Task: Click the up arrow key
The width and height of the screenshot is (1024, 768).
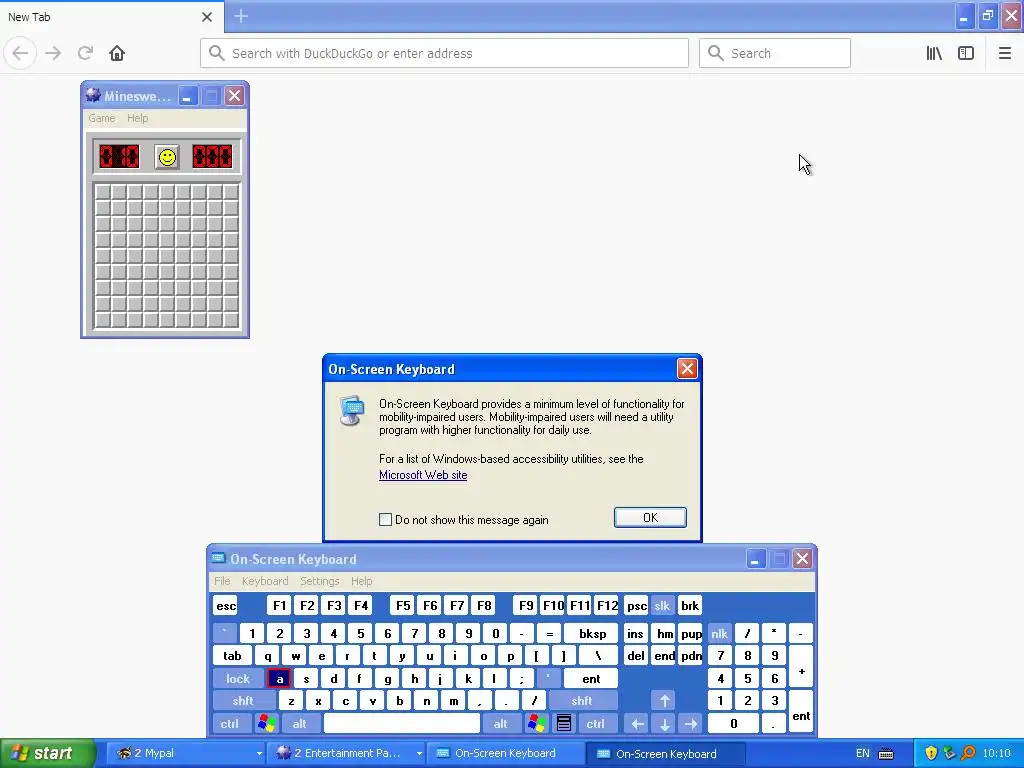Action: pyautogui.click(x=664, y=701)
